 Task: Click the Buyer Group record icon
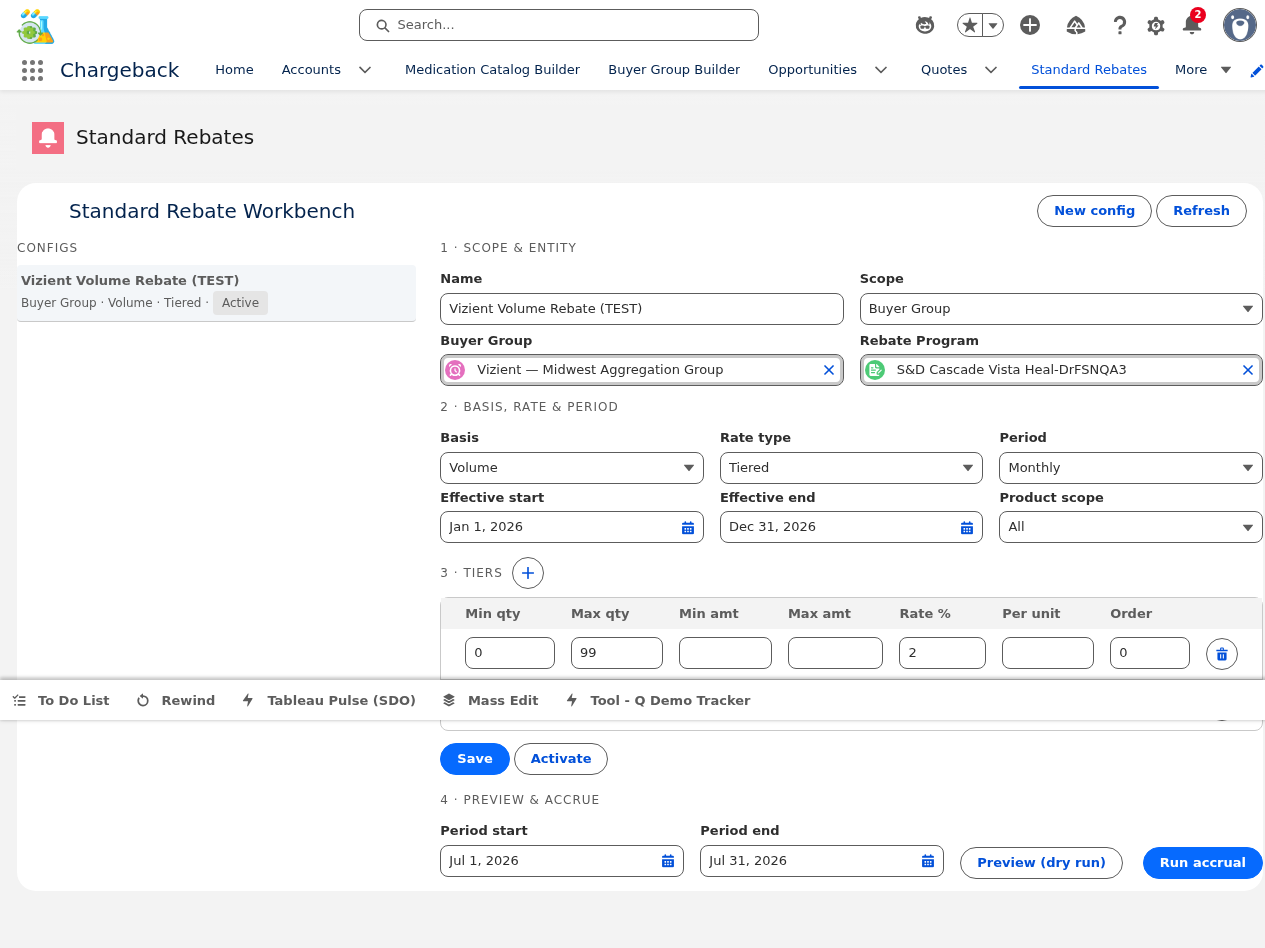pyautogui.click(x=455, y=370)
